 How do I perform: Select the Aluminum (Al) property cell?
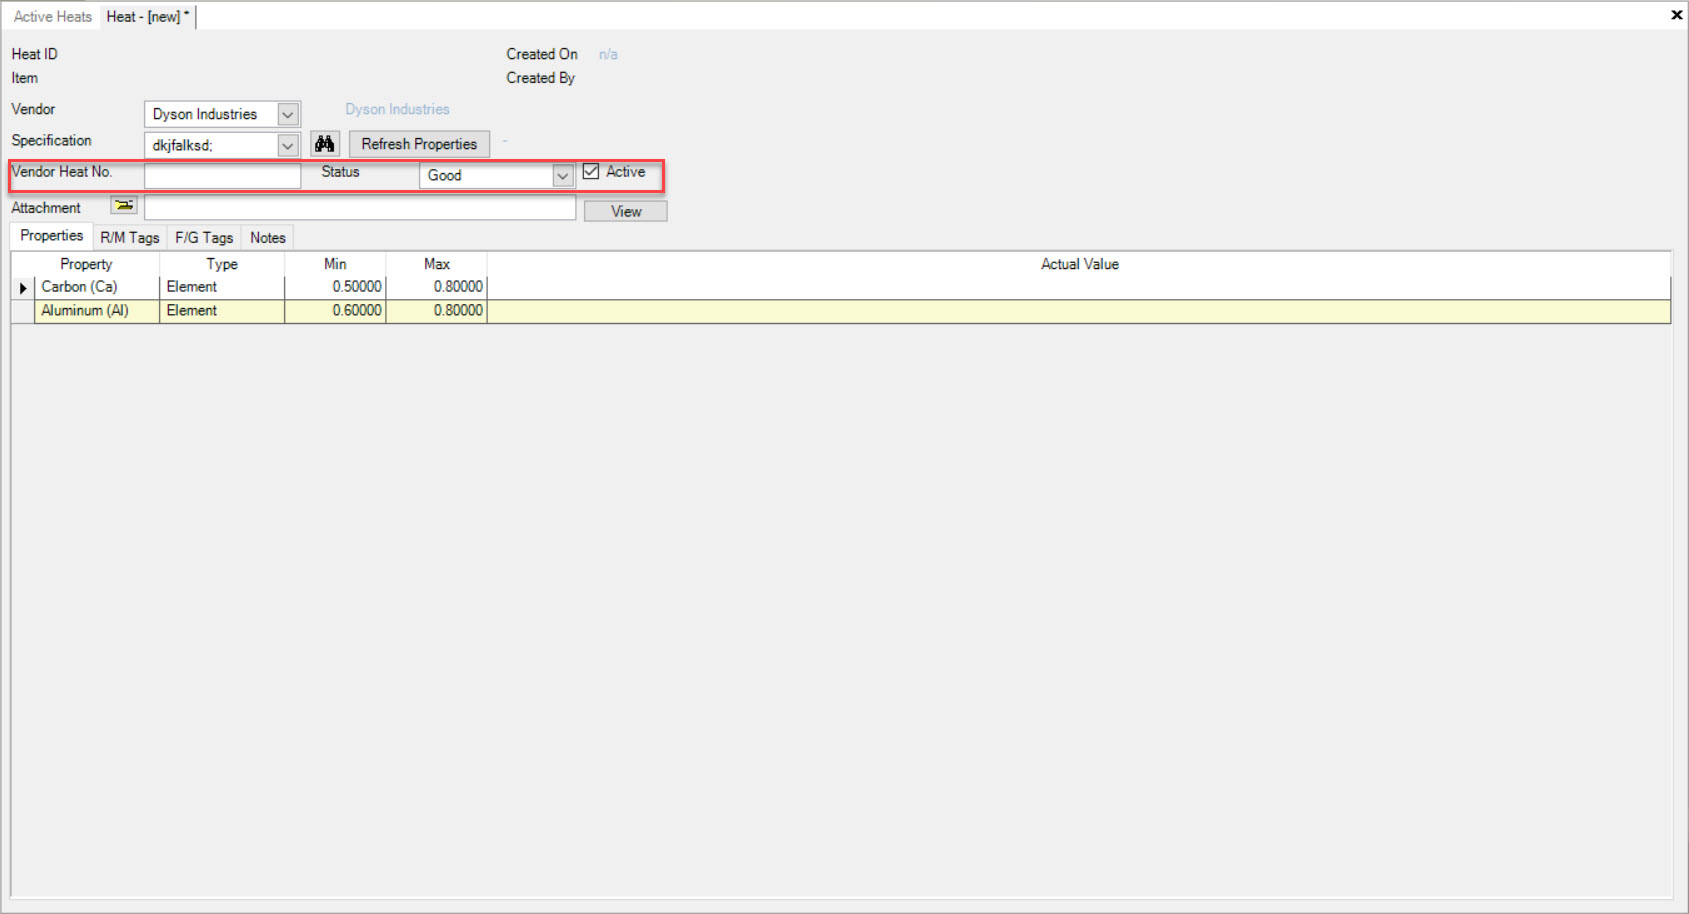tap(97, 311)
